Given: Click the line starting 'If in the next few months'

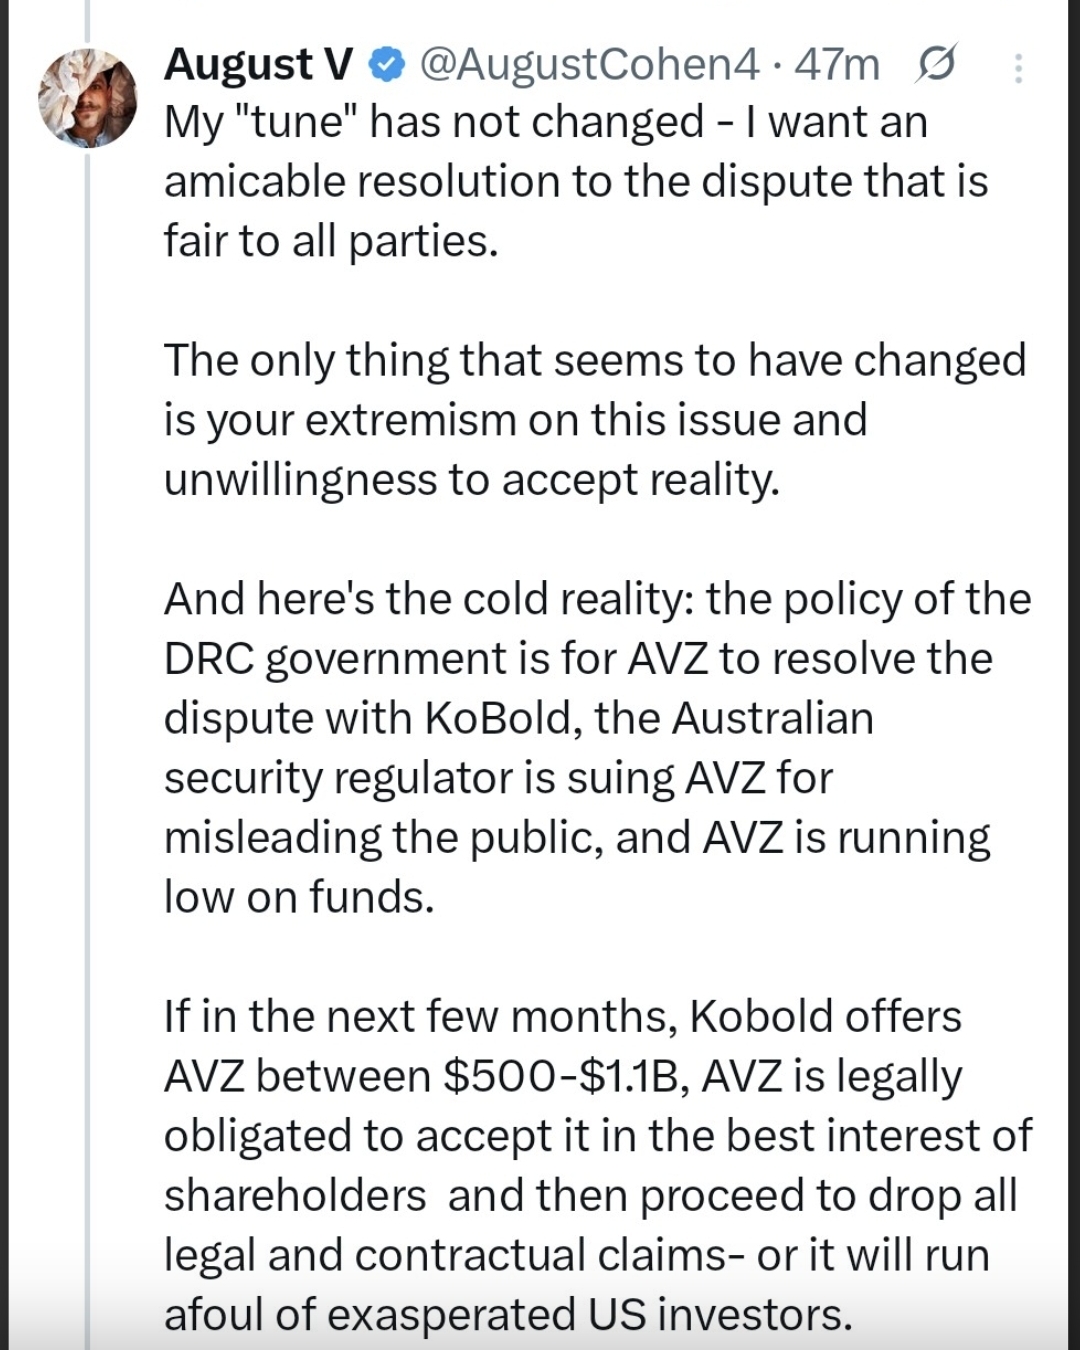Looking at the screenshot, I should point(562,1017).
